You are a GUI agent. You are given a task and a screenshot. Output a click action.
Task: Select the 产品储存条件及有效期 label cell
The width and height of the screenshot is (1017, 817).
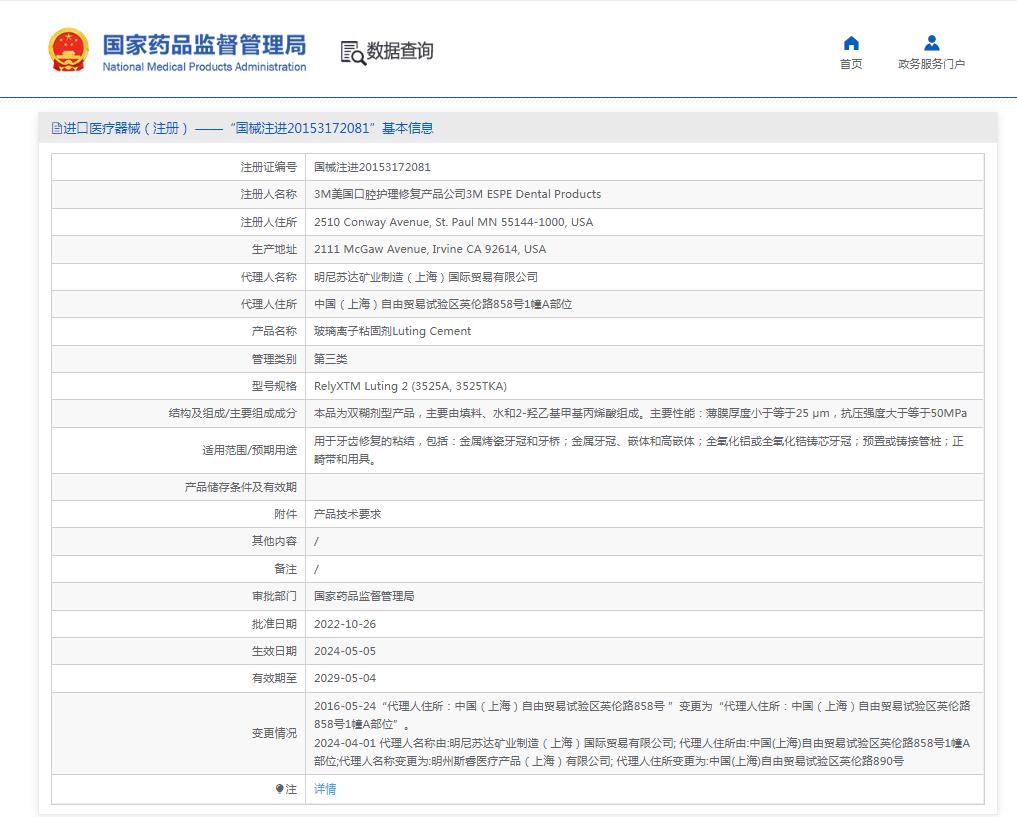pyautogui.click(x=178, y=488)
